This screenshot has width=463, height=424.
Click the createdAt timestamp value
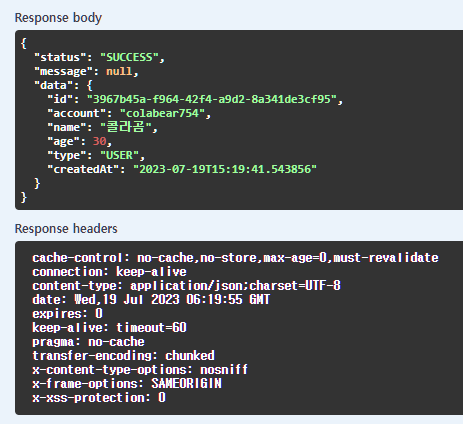point(225,169)
